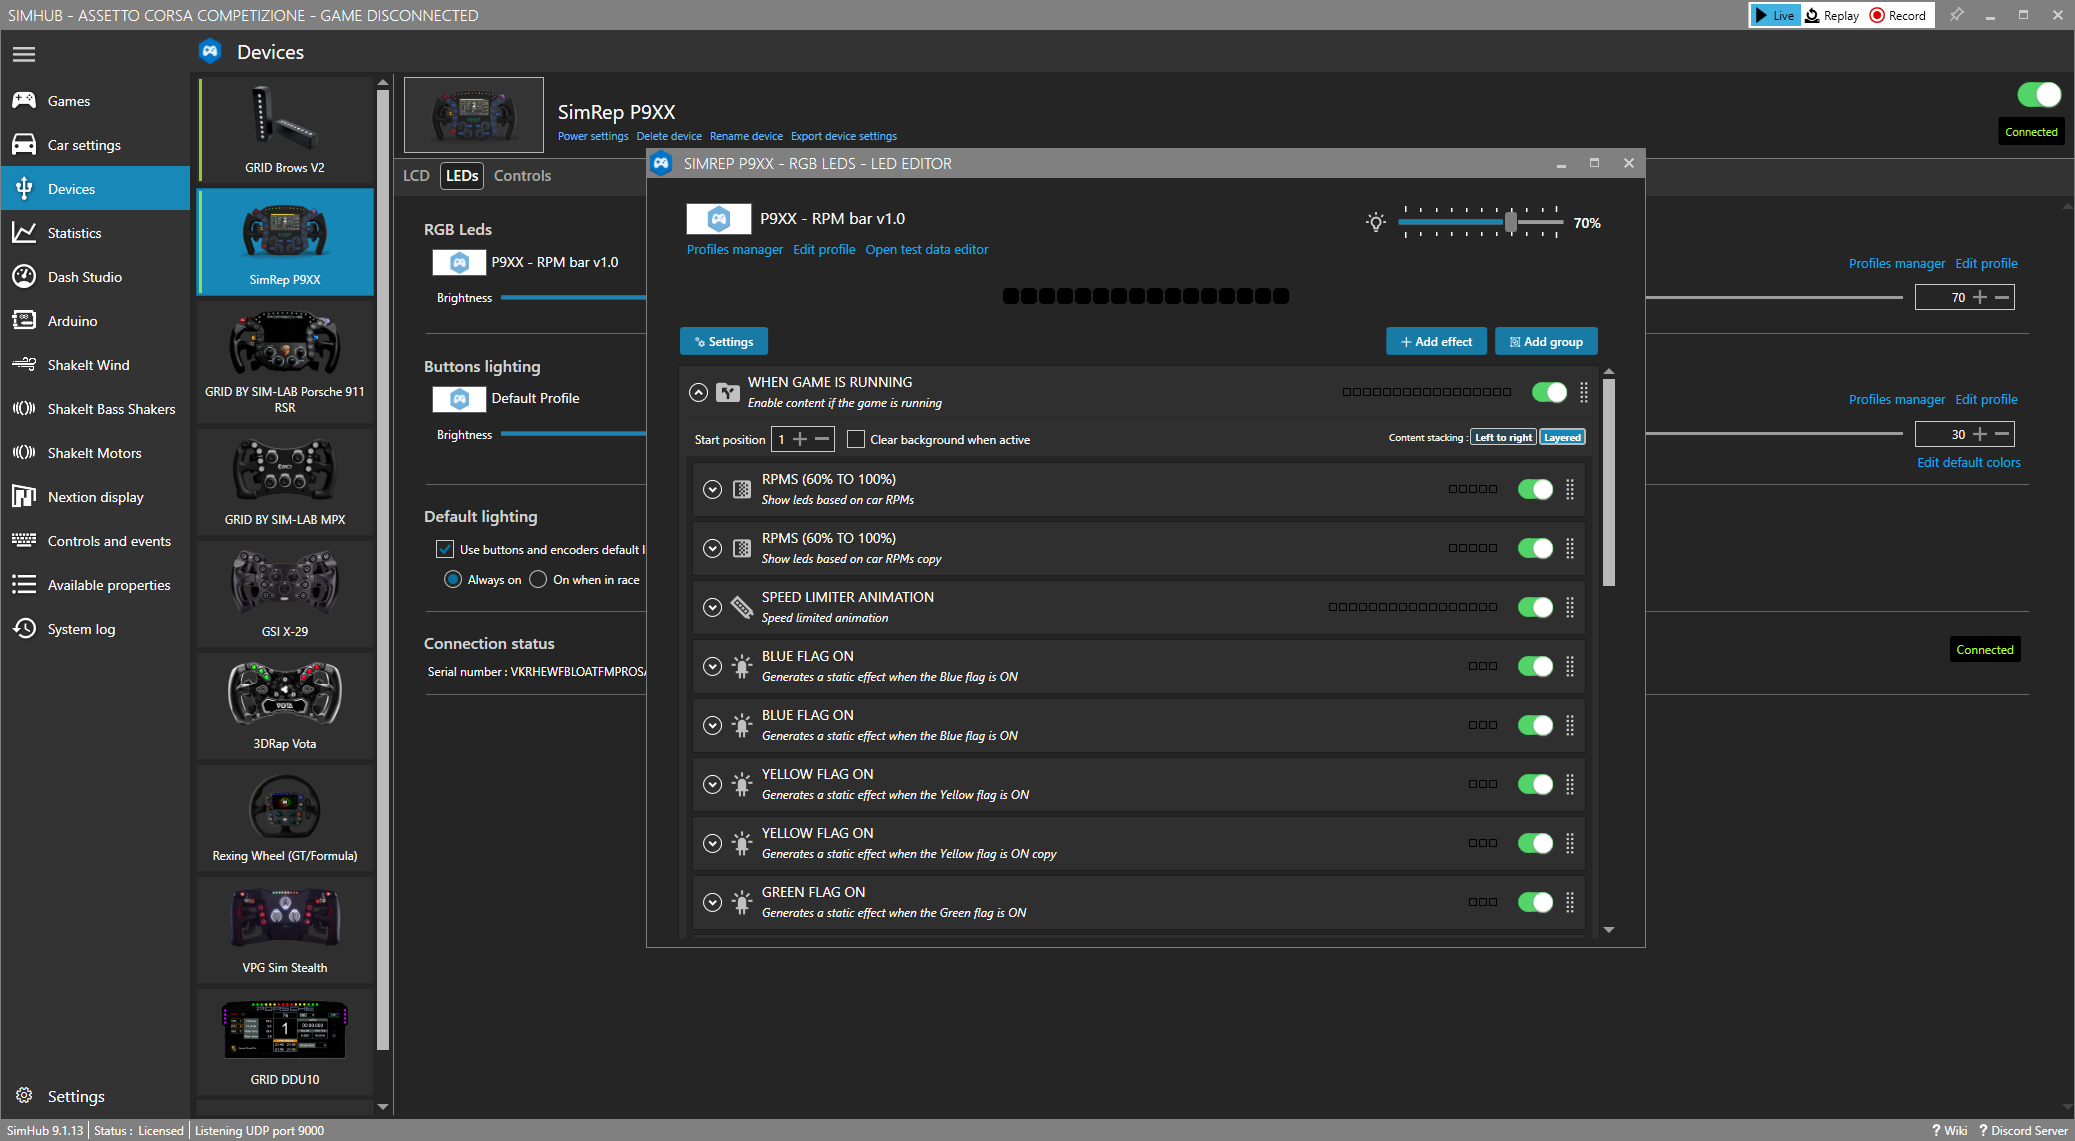Click the brightness sun icon in LED editor
The image size is (2075, 1141).
click(x=1376, y=222)
